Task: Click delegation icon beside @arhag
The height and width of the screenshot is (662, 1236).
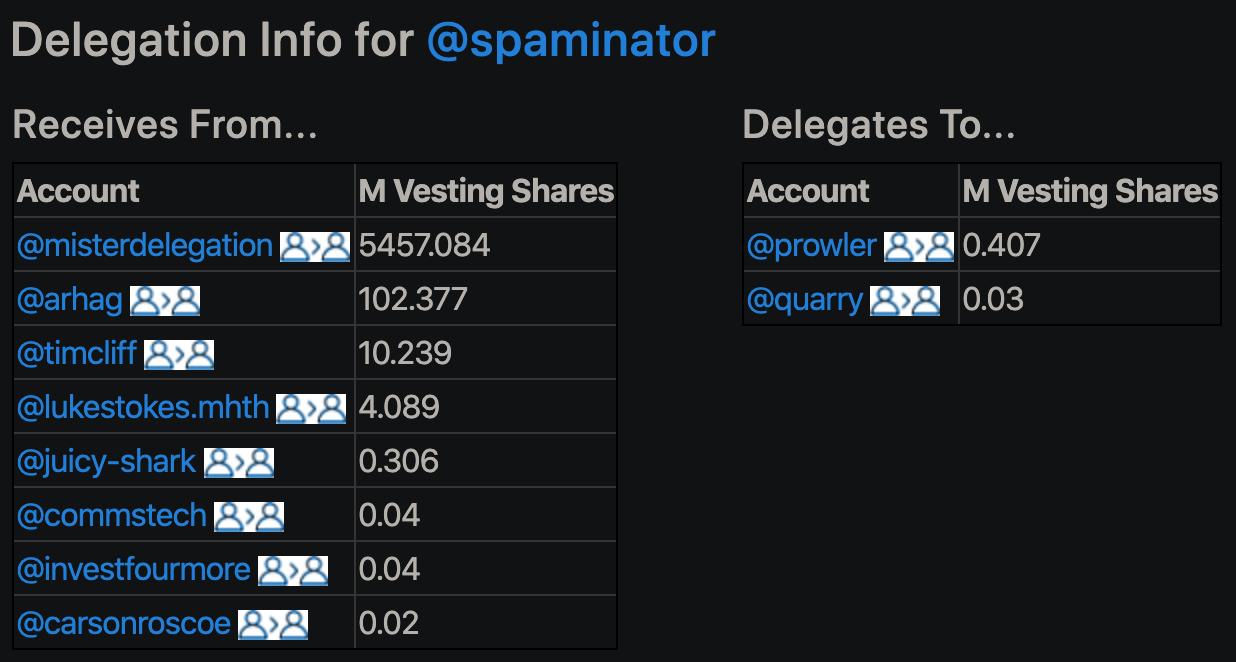Action: coord(165,300)
